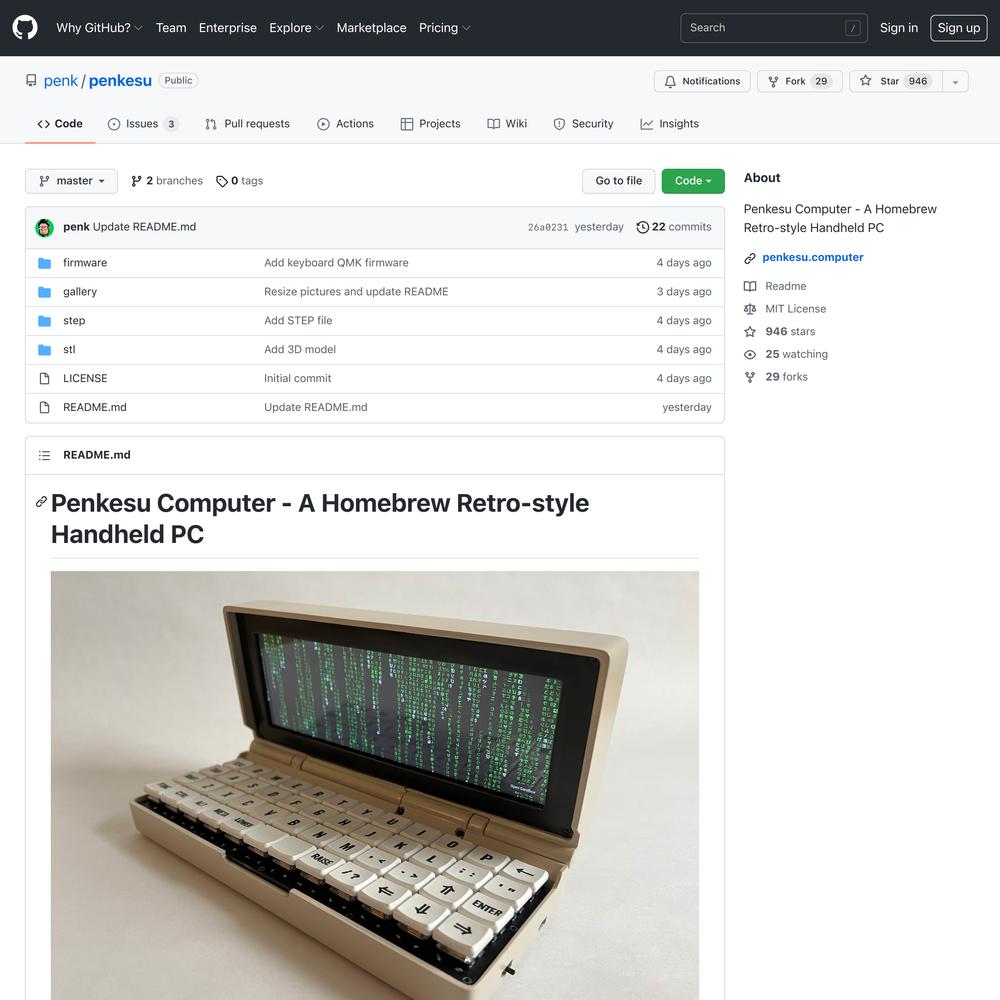Viewport: 1000px width, 1000px height.
Task: Click the repository book icon
Action: [x=31, y=81]
